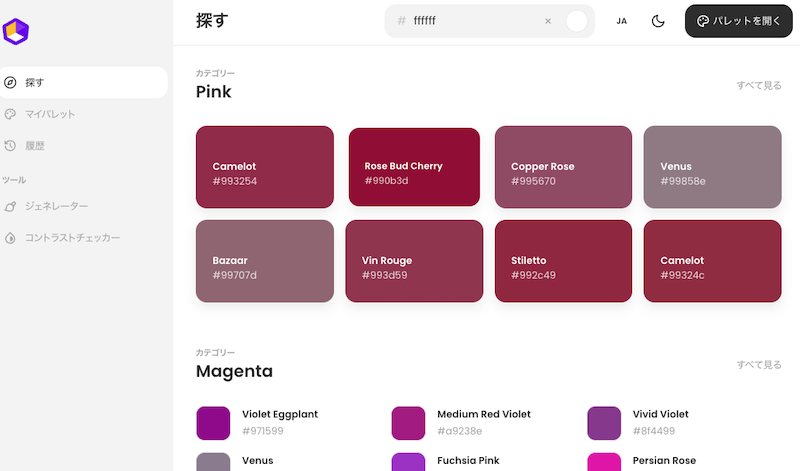Select the マイパレット menu item
Image resolution: width=800 pixels, height=471 pixels.
coord(50,114)
